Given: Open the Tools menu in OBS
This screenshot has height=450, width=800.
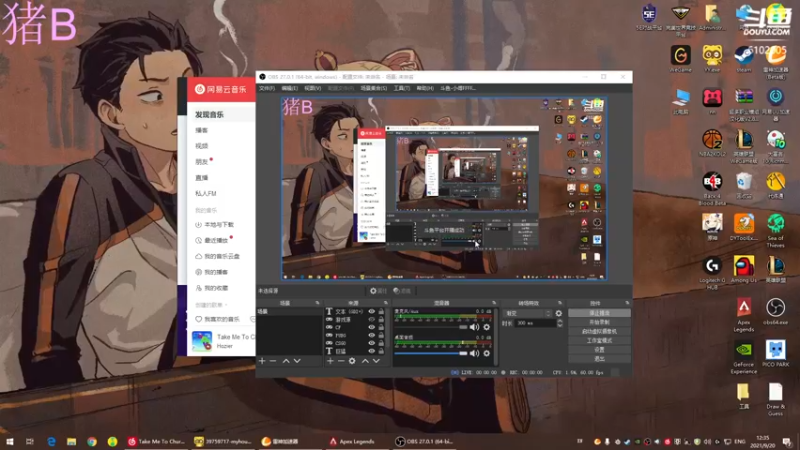Looking at the screenshot, I should coord(402,88).
